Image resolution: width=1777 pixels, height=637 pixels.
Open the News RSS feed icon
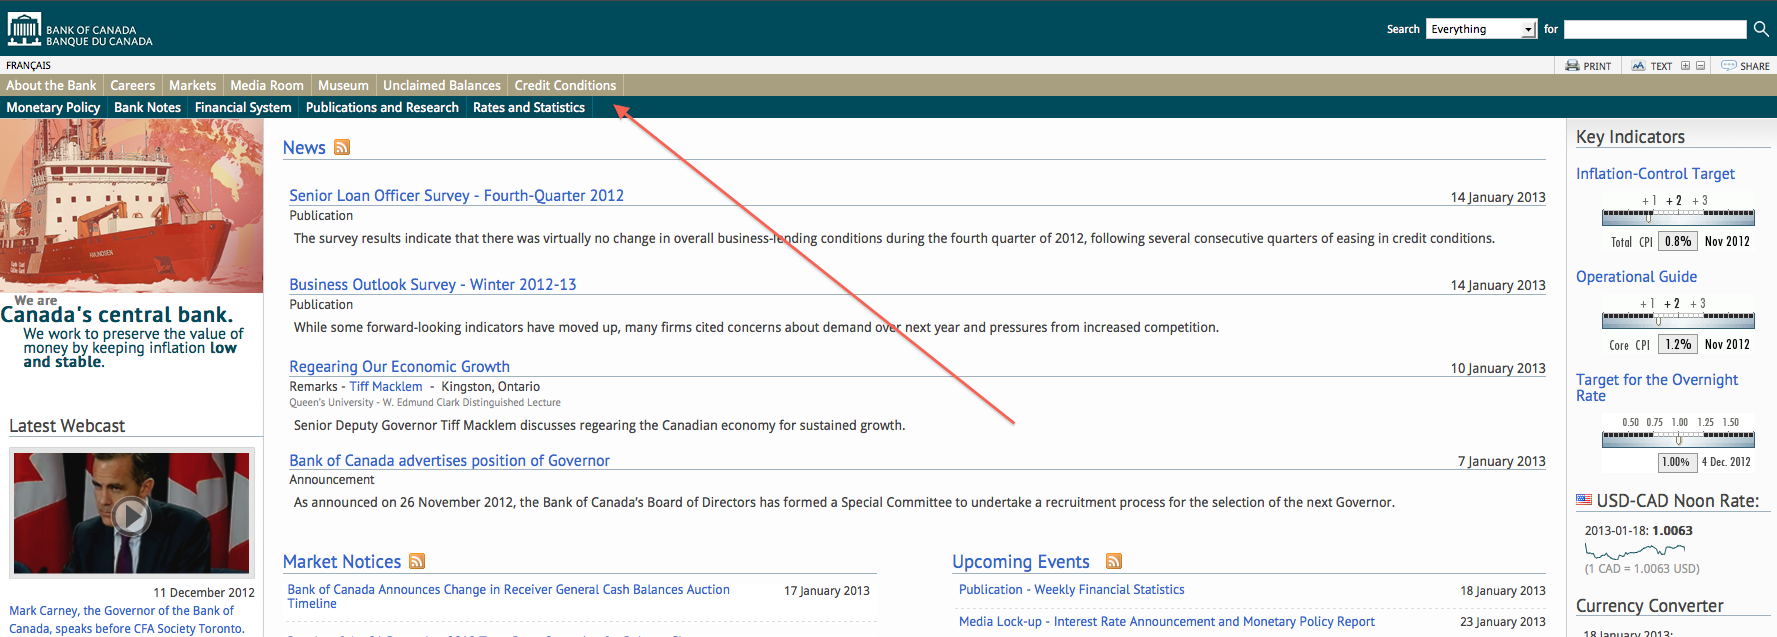click(x=342, y=148)
